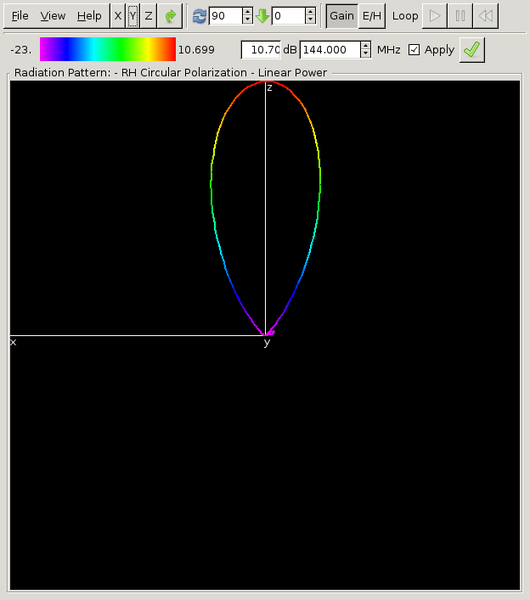Open the Help menu
530x600 pixels.
coord(89,16)
